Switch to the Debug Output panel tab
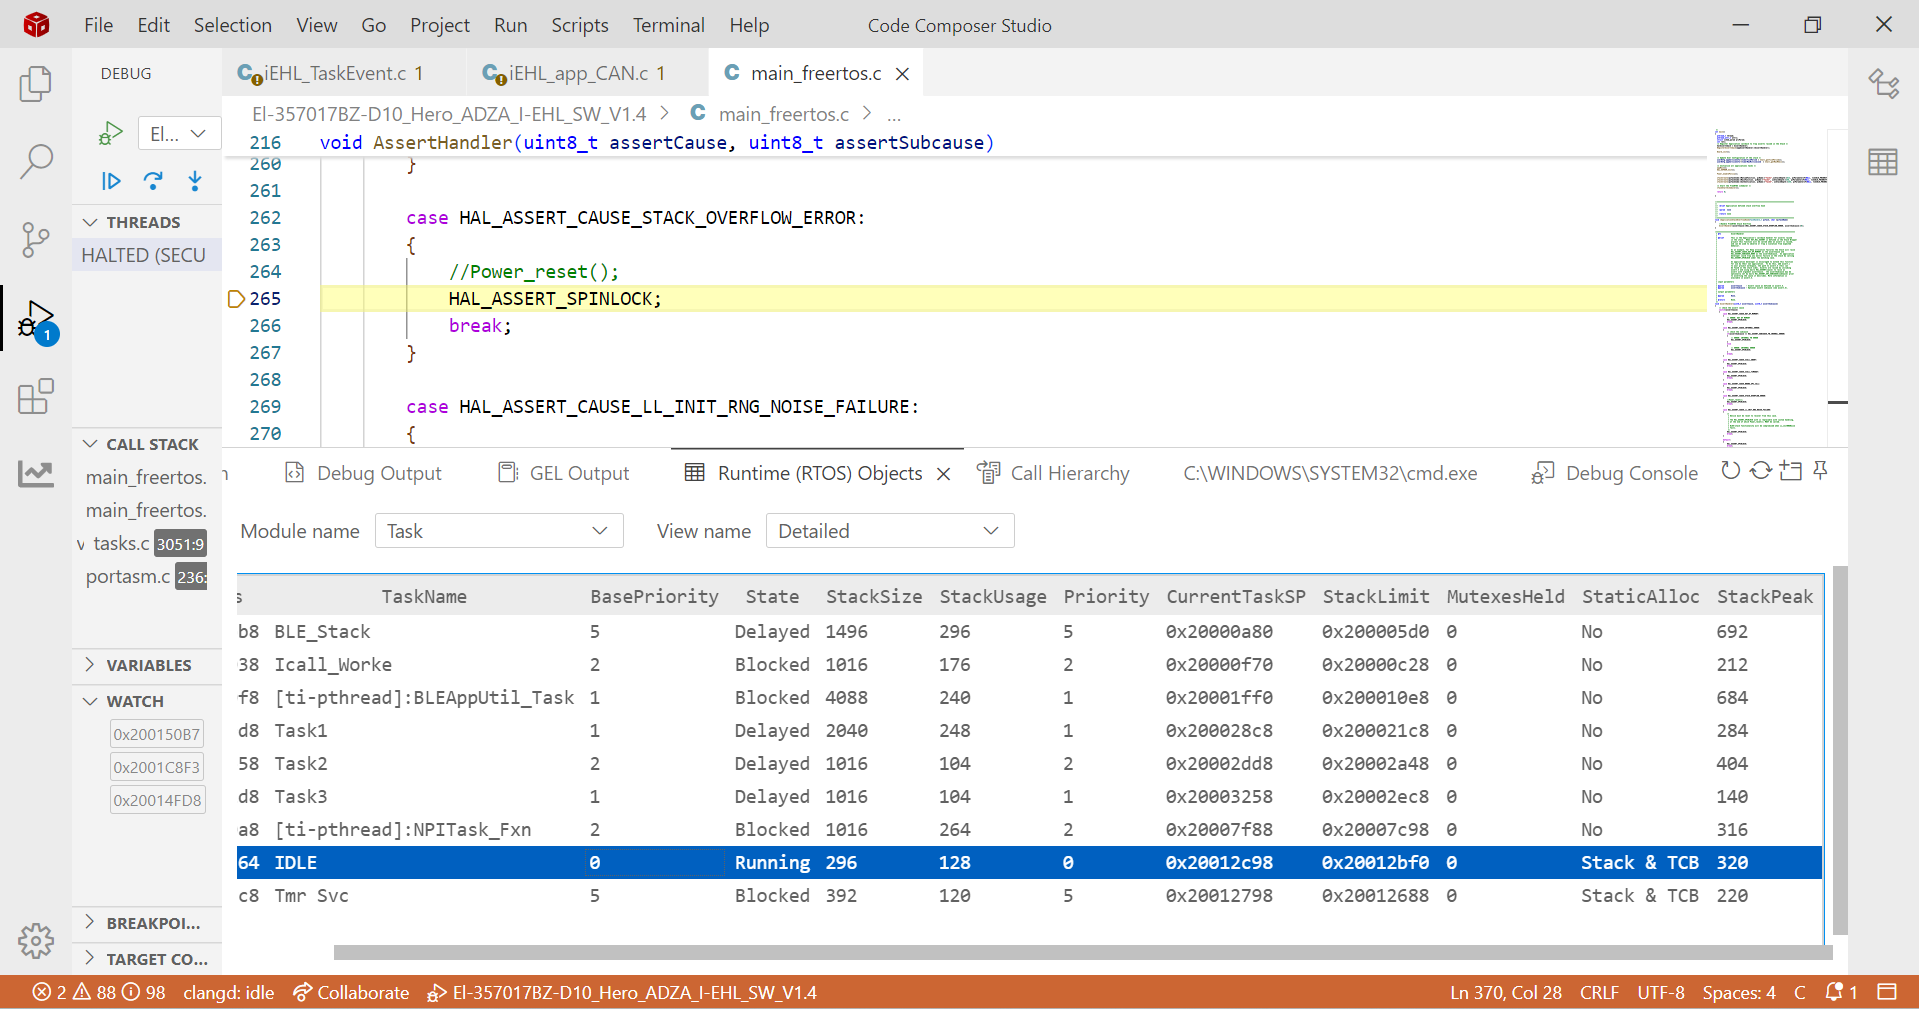The image size is (1919, 1009). (363, 473)
